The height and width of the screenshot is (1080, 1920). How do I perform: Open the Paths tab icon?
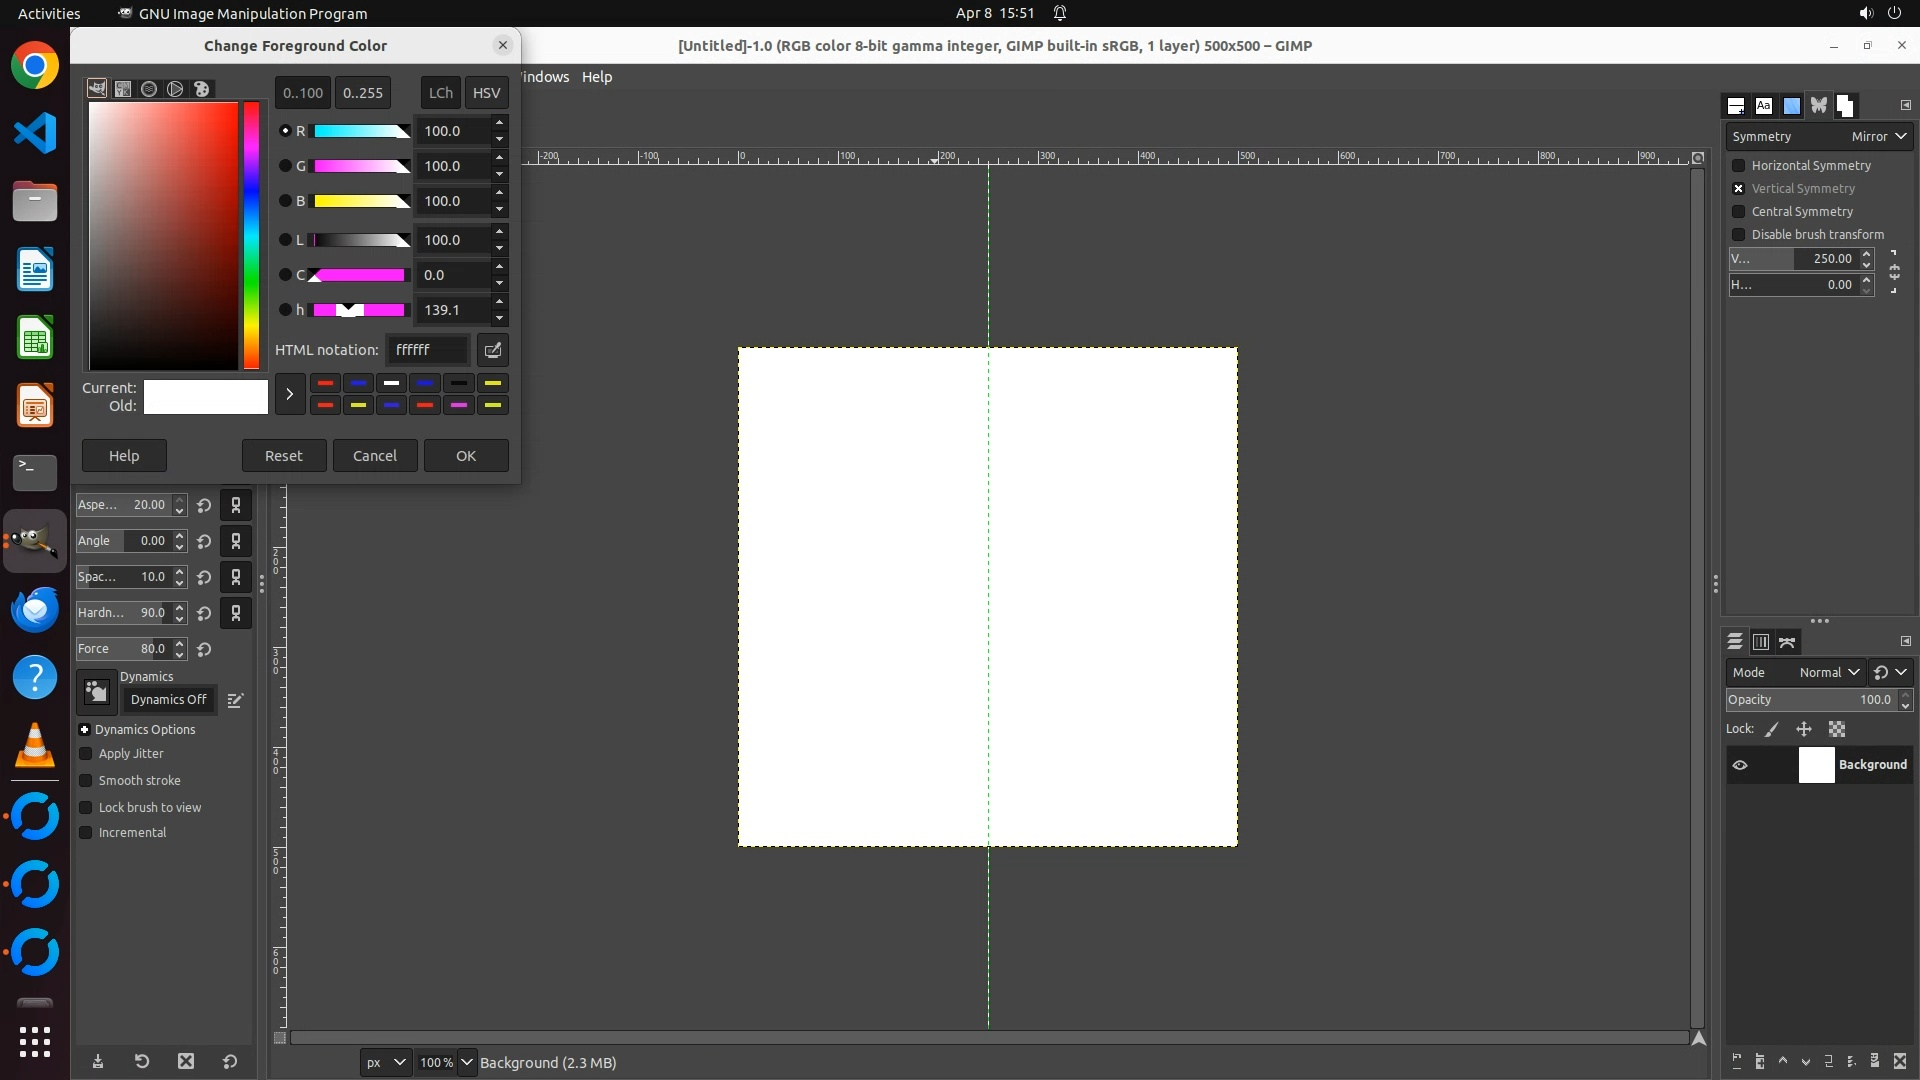1787,642
